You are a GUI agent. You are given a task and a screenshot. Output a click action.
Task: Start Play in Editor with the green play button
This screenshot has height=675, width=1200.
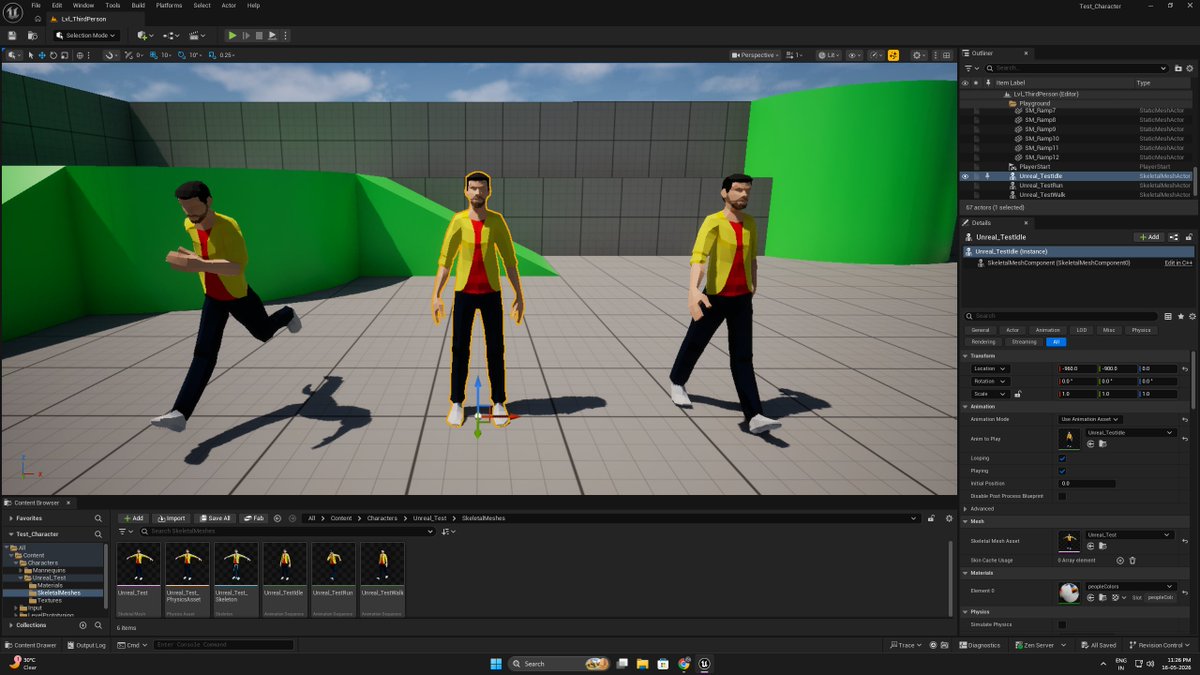click(x=232, y=35)
